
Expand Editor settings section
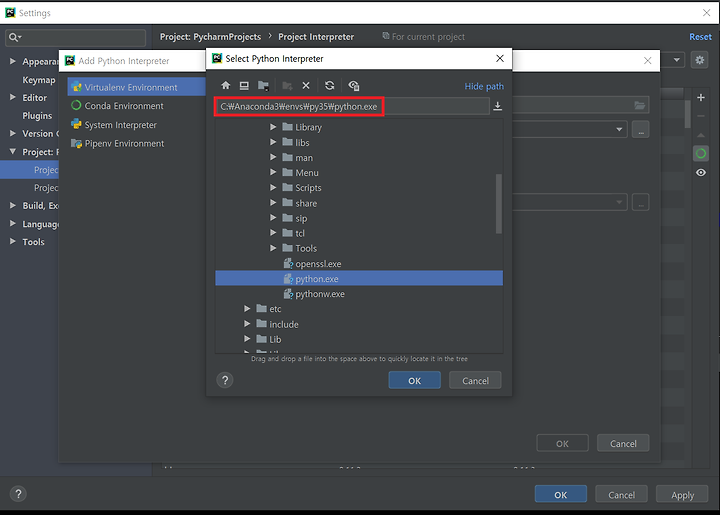[x=13, y=97]
